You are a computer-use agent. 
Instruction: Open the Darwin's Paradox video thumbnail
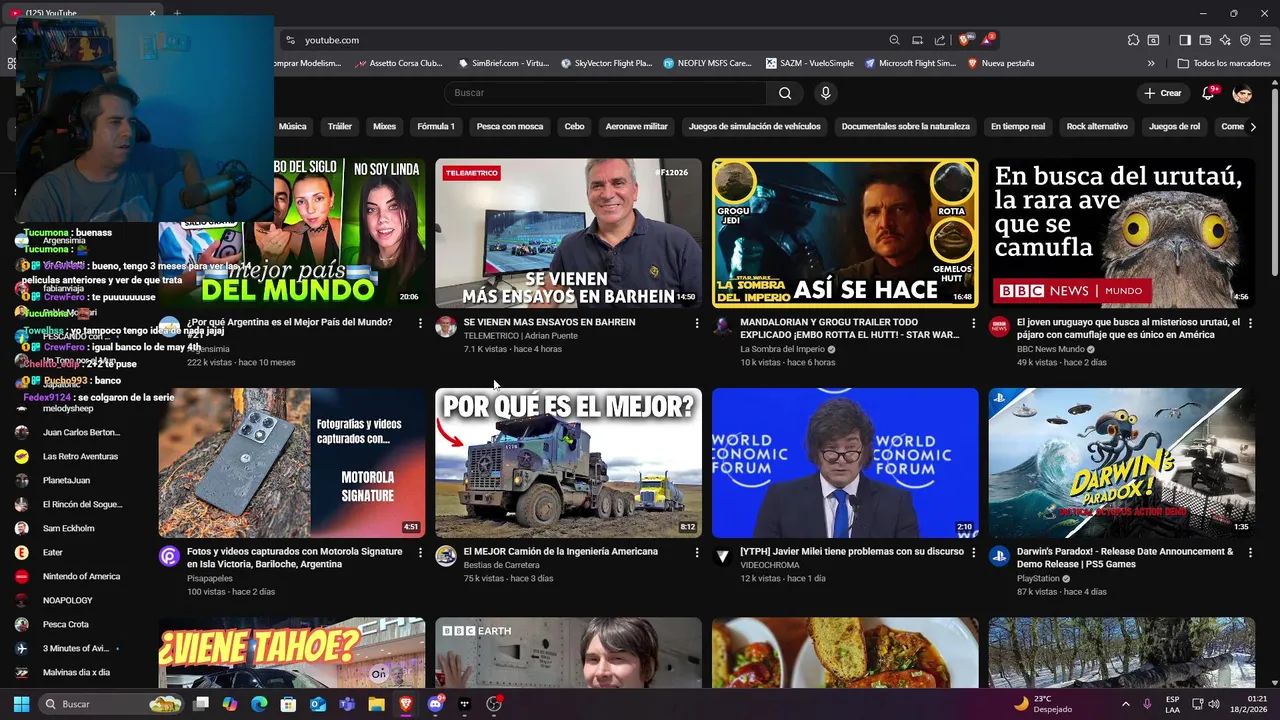1122,463
